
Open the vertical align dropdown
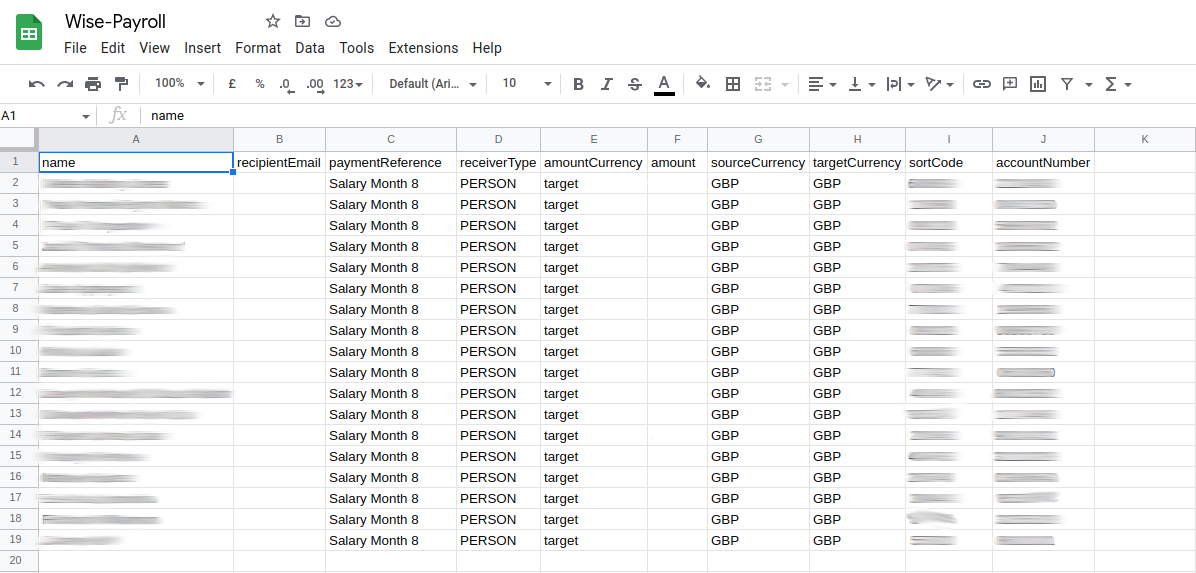(862, 84)
